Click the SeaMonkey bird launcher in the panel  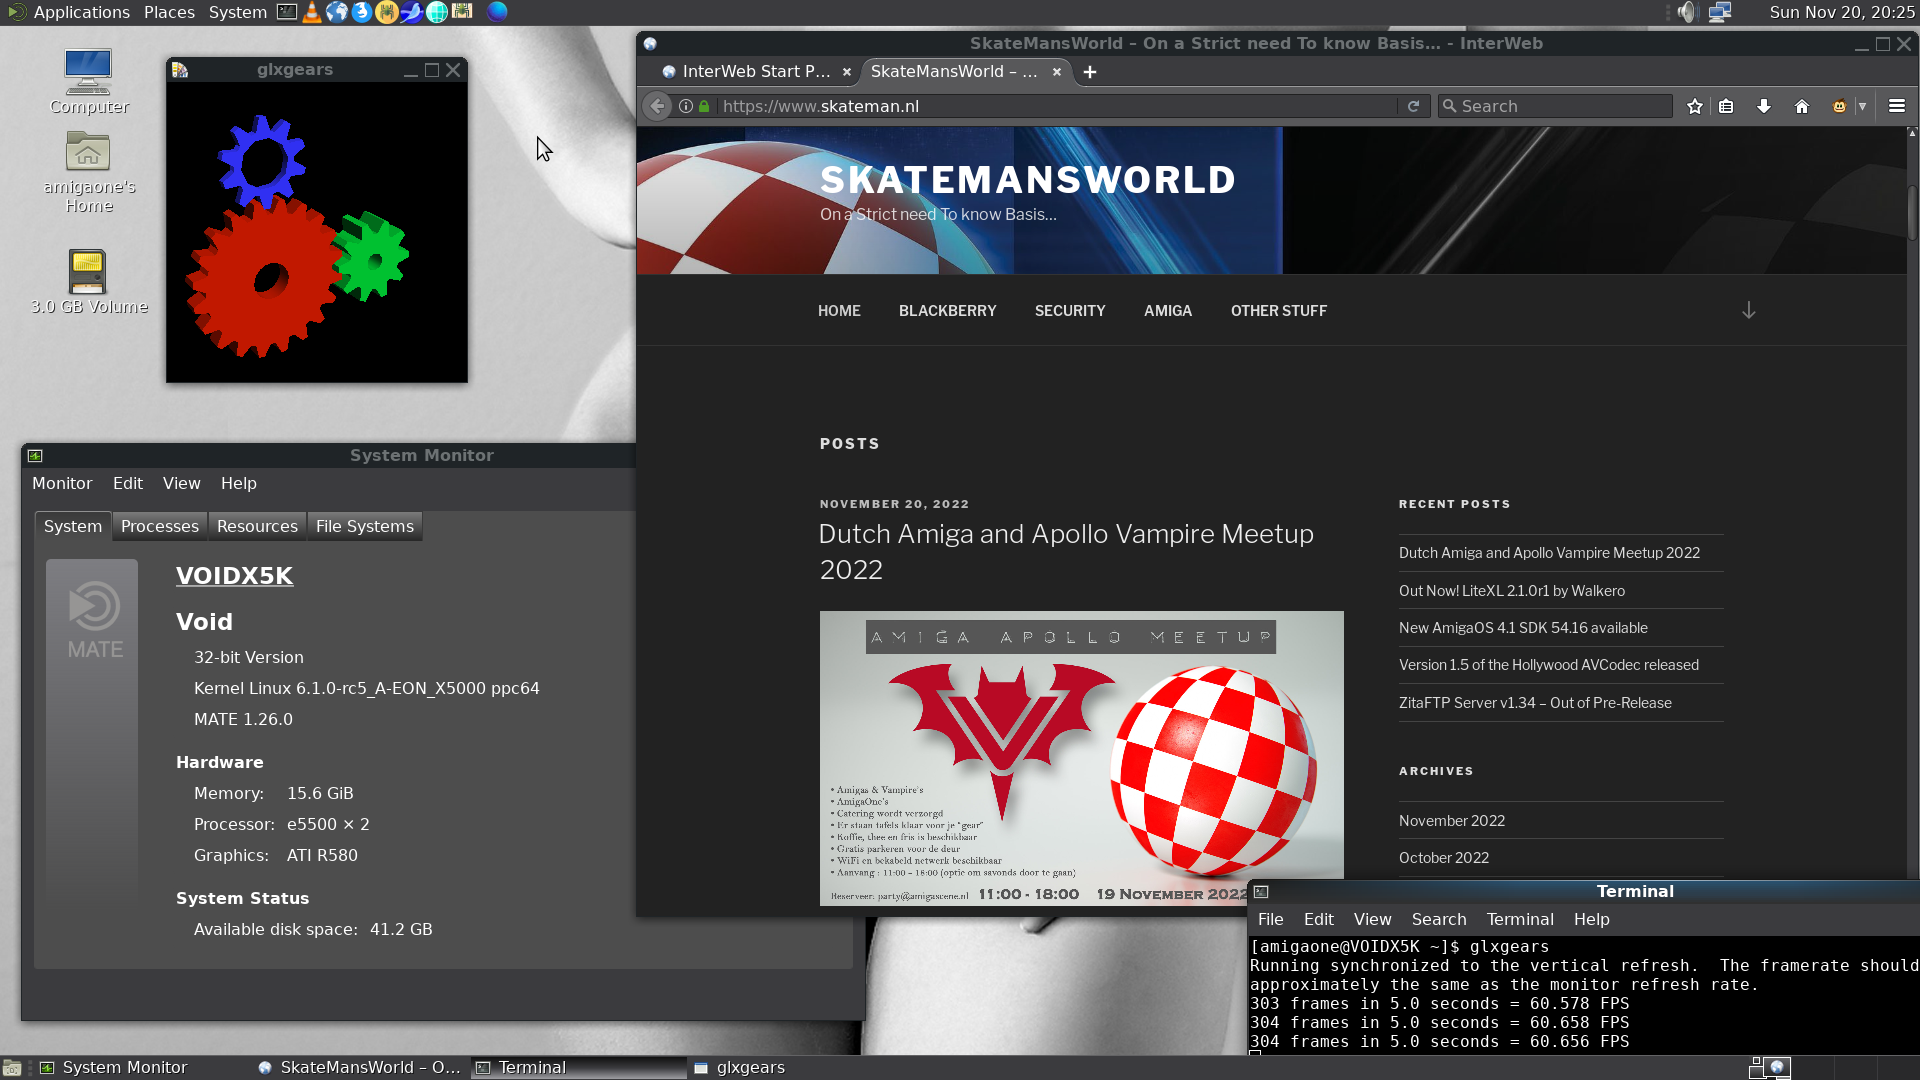pos(411,12)
